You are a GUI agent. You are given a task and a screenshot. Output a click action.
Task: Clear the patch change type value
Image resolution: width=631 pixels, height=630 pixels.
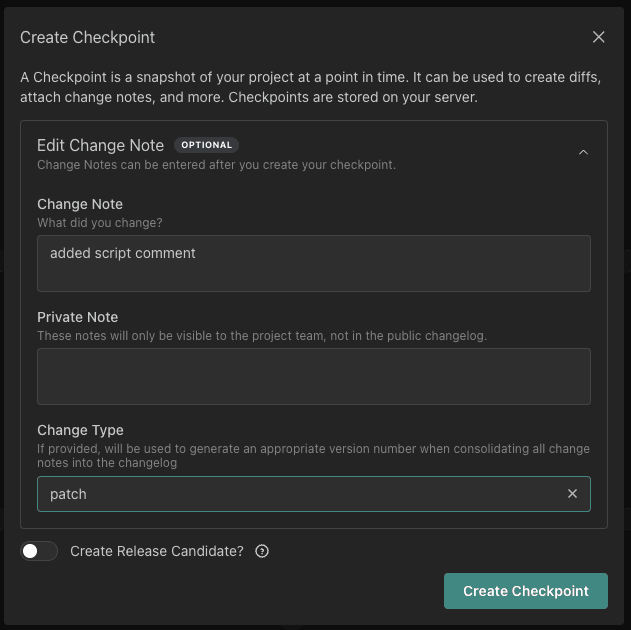572,494
